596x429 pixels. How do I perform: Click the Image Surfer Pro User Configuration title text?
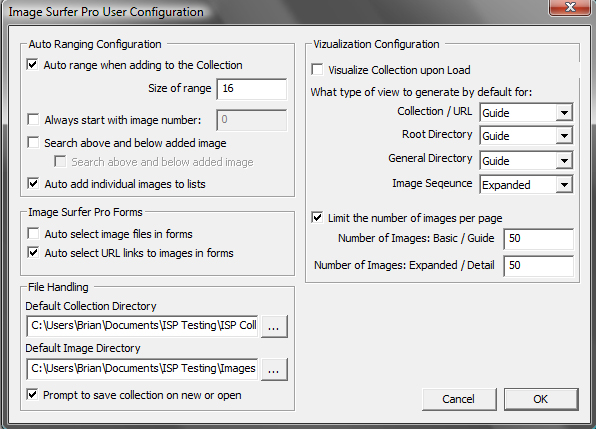106,12
